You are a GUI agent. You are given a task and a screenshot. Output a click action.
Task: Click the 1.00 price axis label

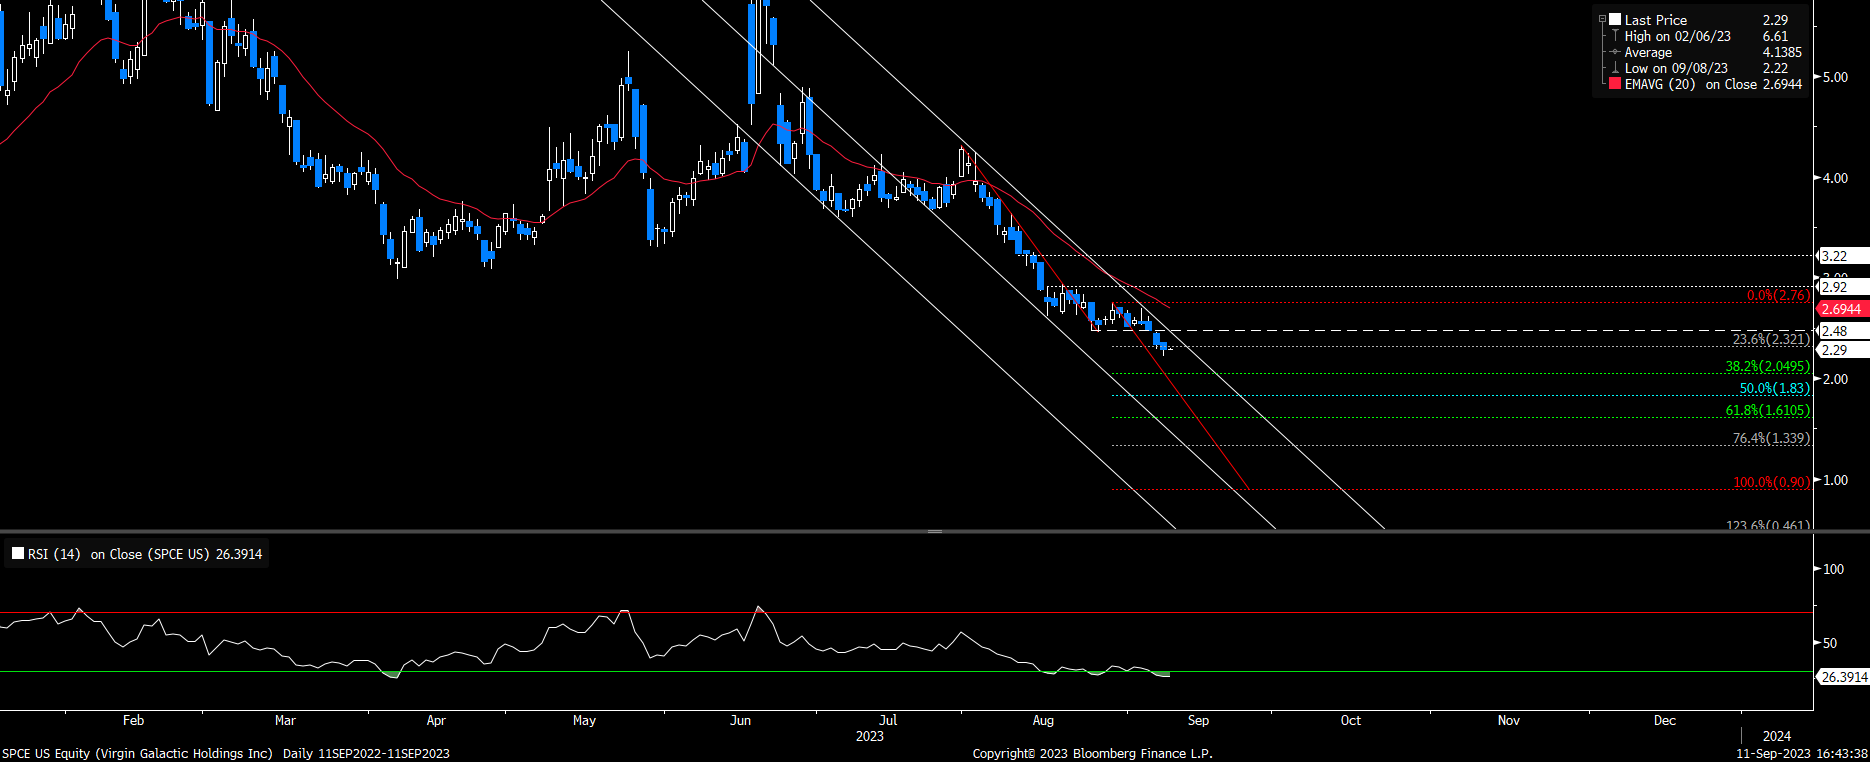coord(1835,480)
